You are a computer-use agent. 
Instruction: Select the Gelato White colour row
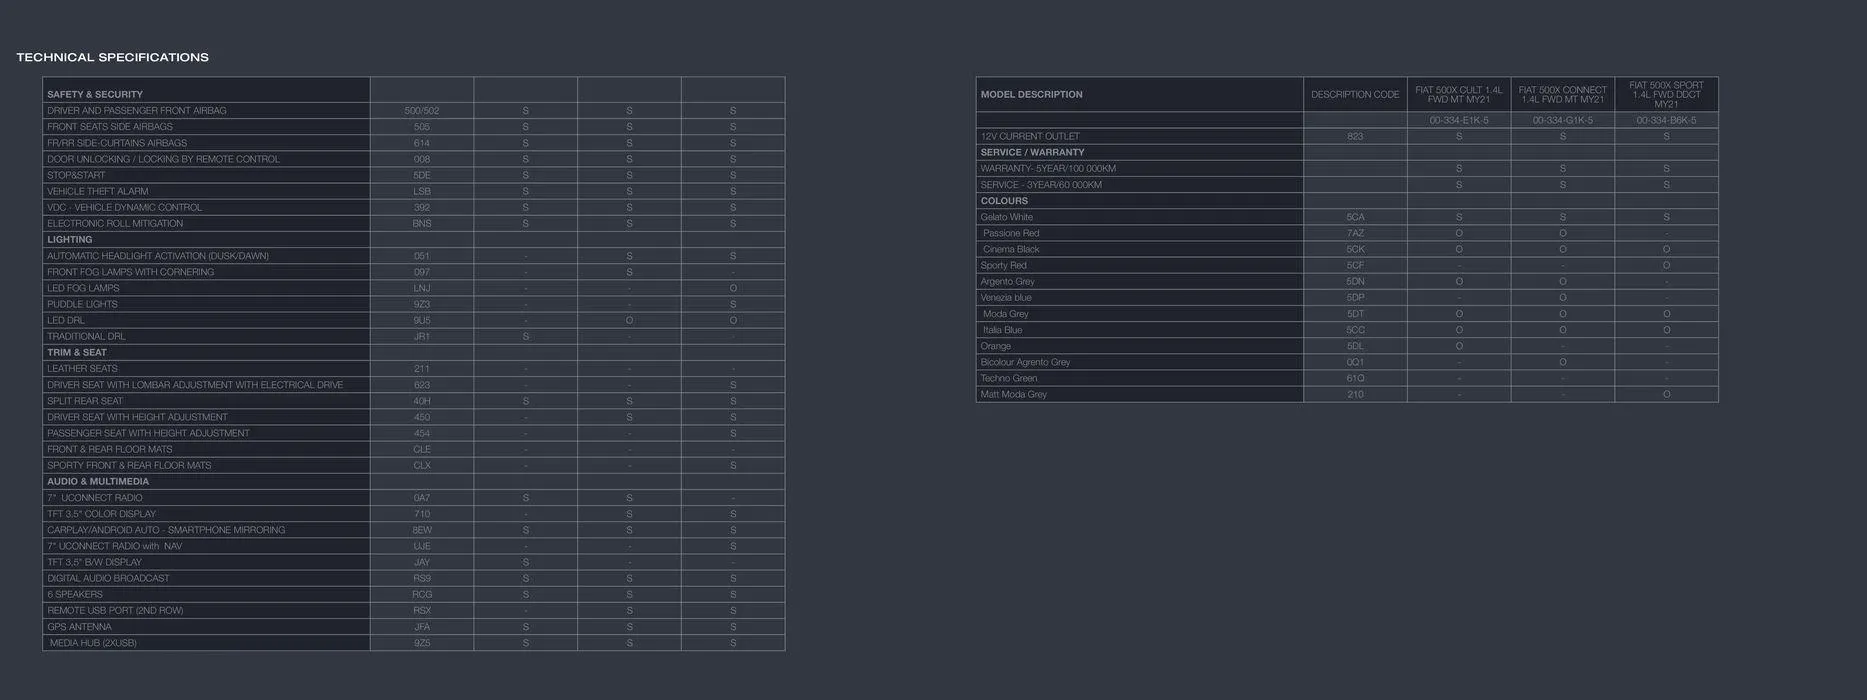1007,217
